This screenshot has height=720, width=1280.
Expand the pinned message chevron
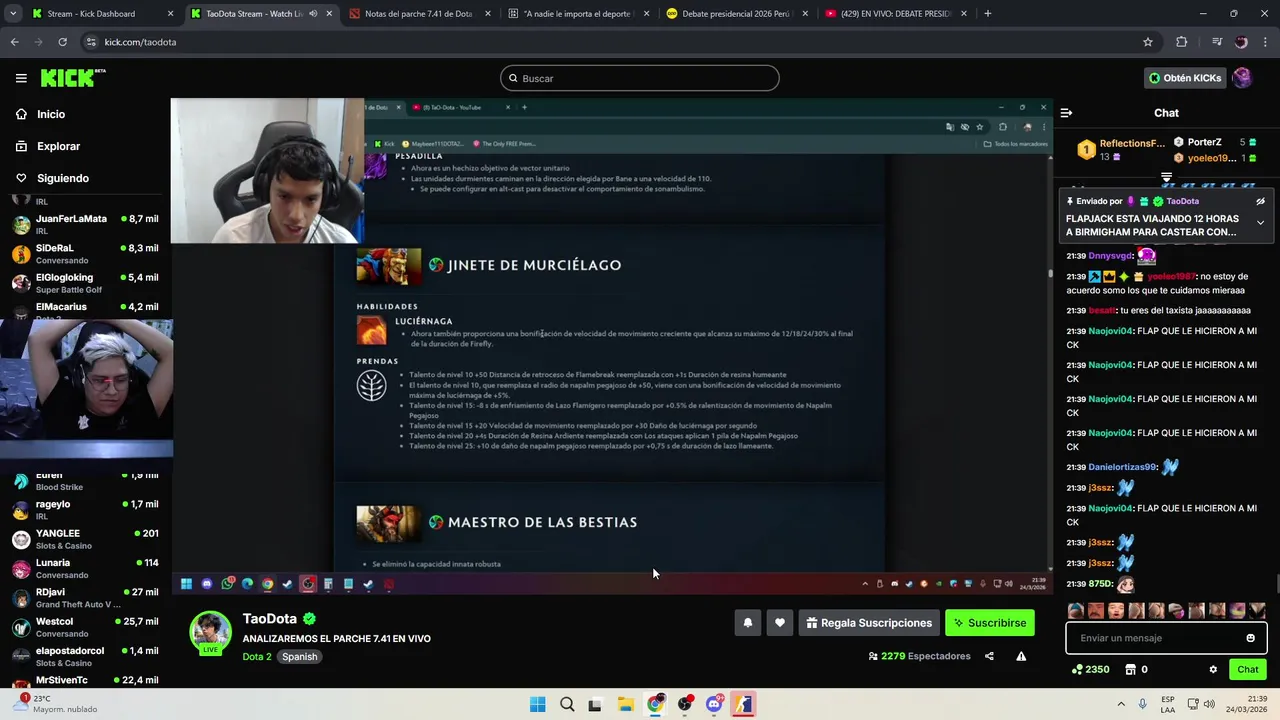(1260, 223)
